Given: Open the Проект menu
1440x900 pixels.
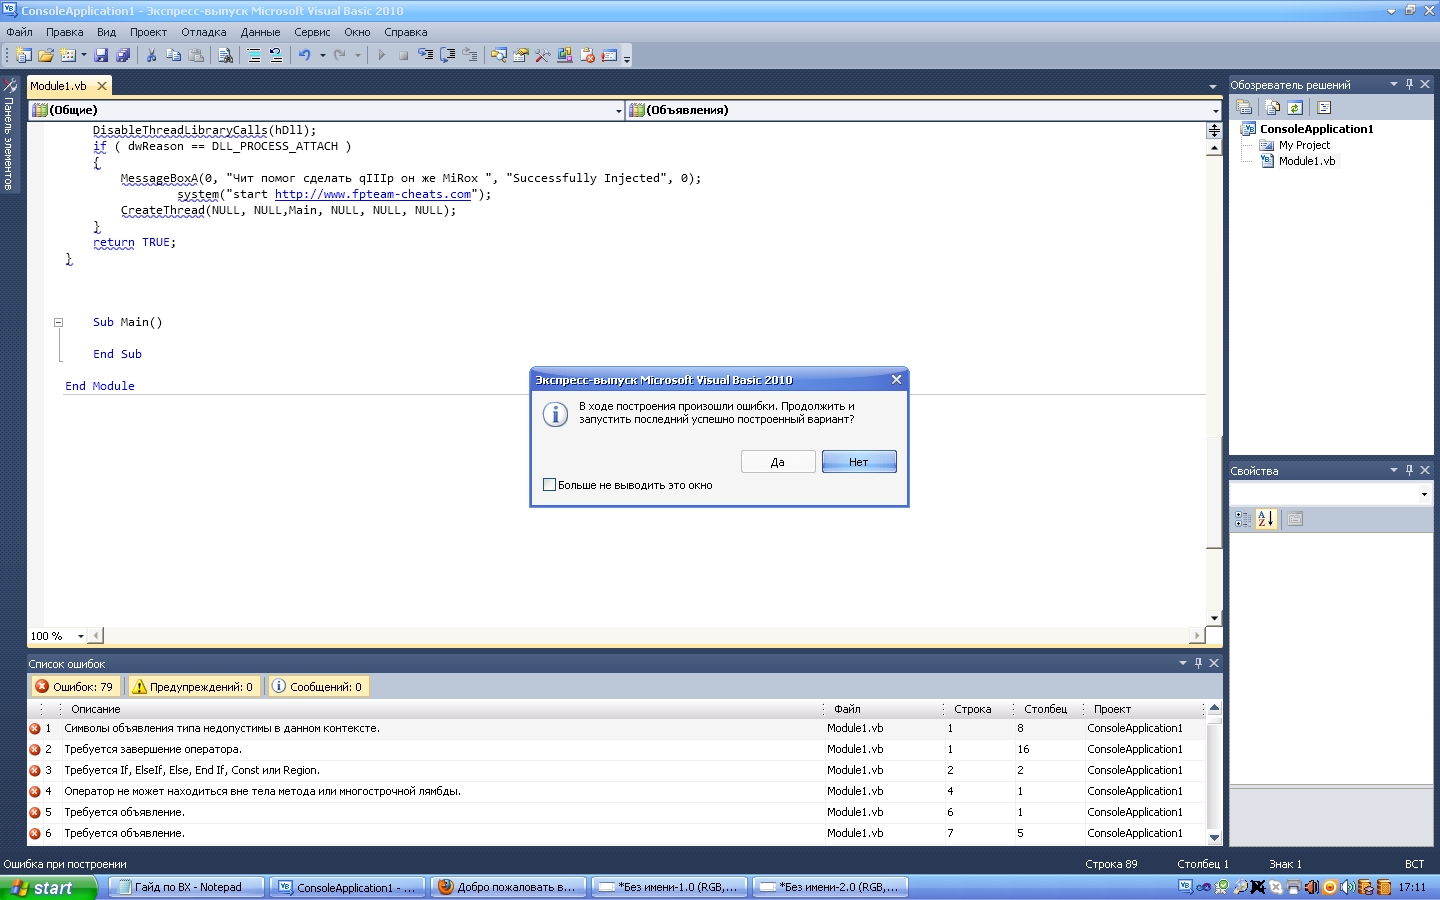Looking at the screenshot, I should tap(148, 32).
